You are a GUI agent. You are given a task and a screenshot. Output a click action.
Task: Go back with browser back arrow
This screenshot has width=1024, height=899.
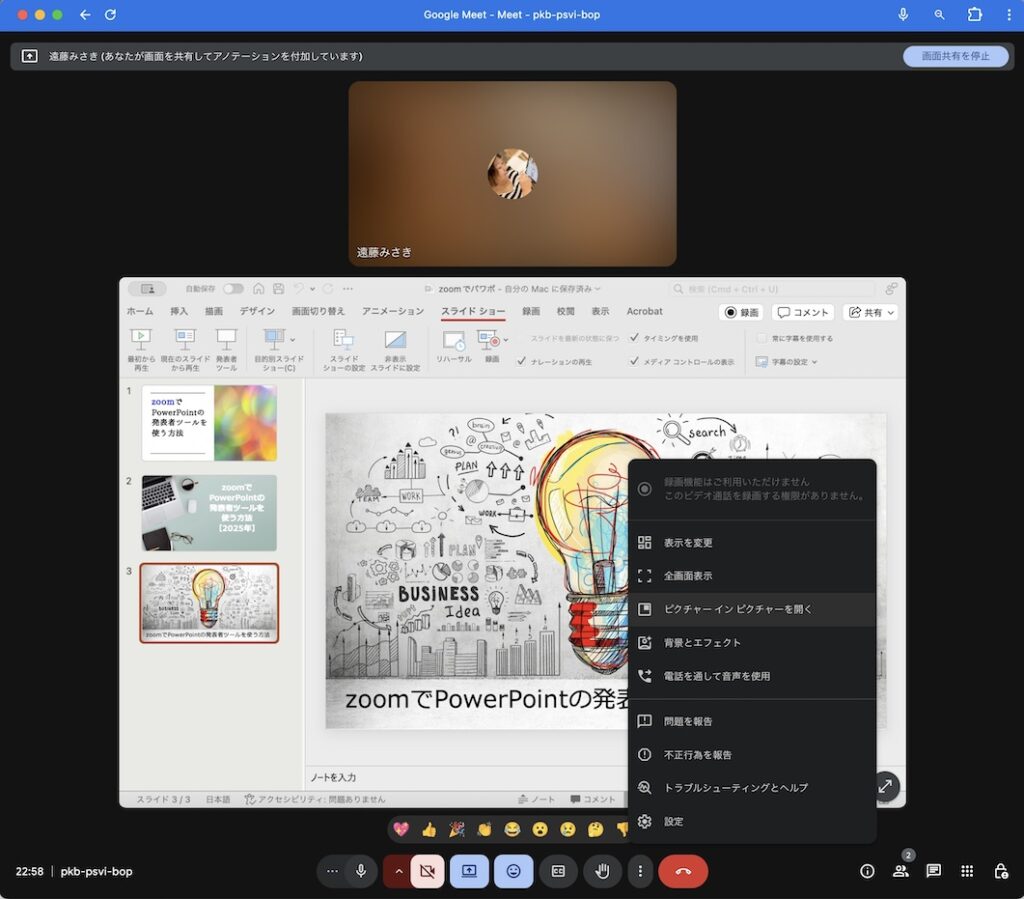pos(85,14)
